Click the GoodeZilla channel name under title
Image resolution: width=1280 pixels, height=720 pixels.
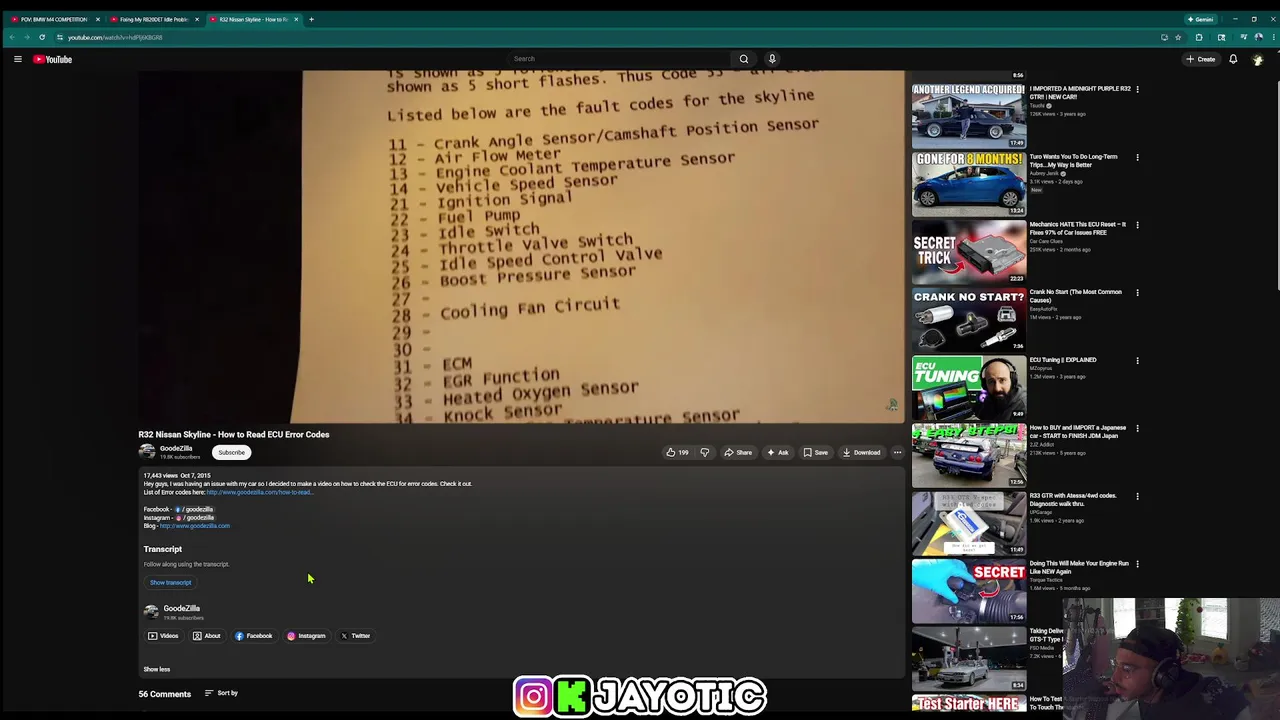coord(176,448)
